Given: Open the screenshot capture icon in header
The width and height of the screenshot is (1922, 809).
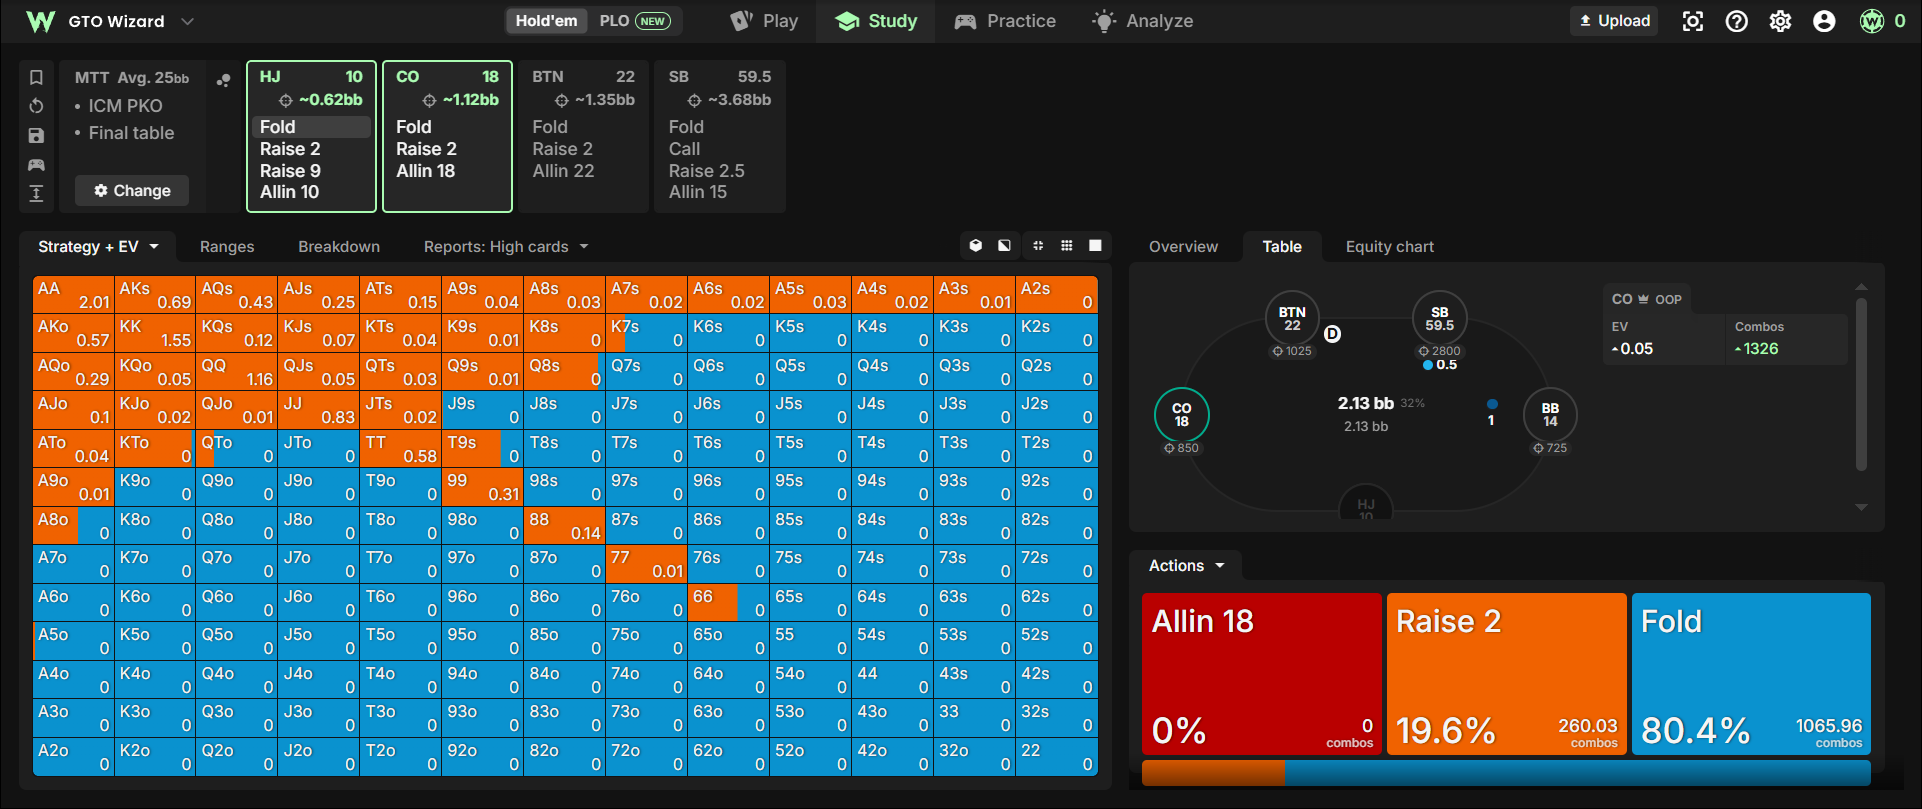Looking at the screenshot, I should [x=1693, y=21].
